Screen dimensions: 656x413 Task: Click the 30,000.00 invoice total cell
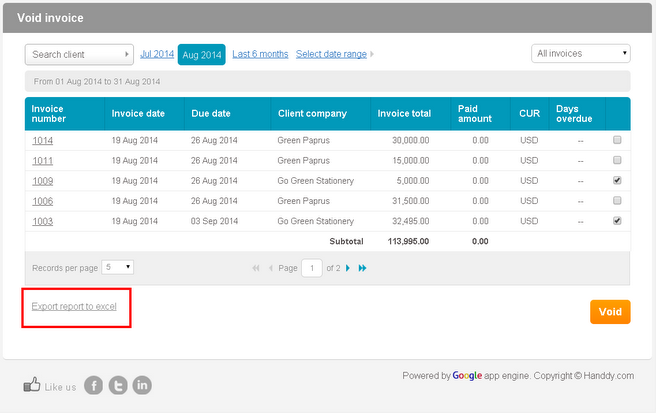410,140
